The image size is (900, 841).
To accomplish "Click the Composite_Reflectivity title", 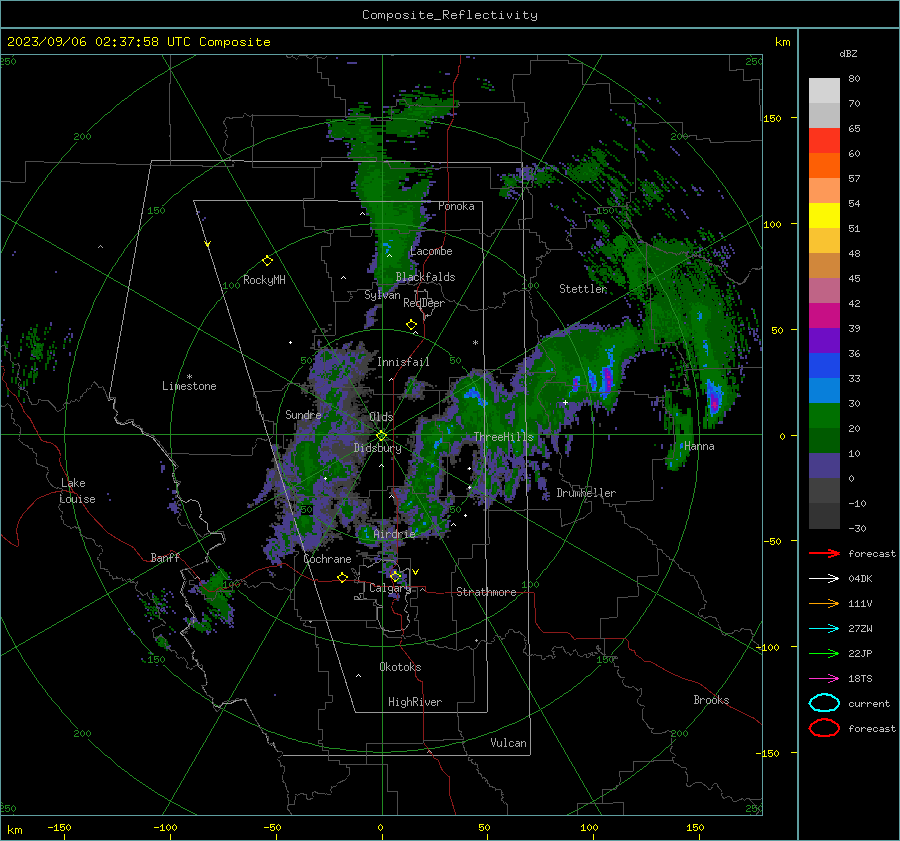I will click(x=450, y=15).
